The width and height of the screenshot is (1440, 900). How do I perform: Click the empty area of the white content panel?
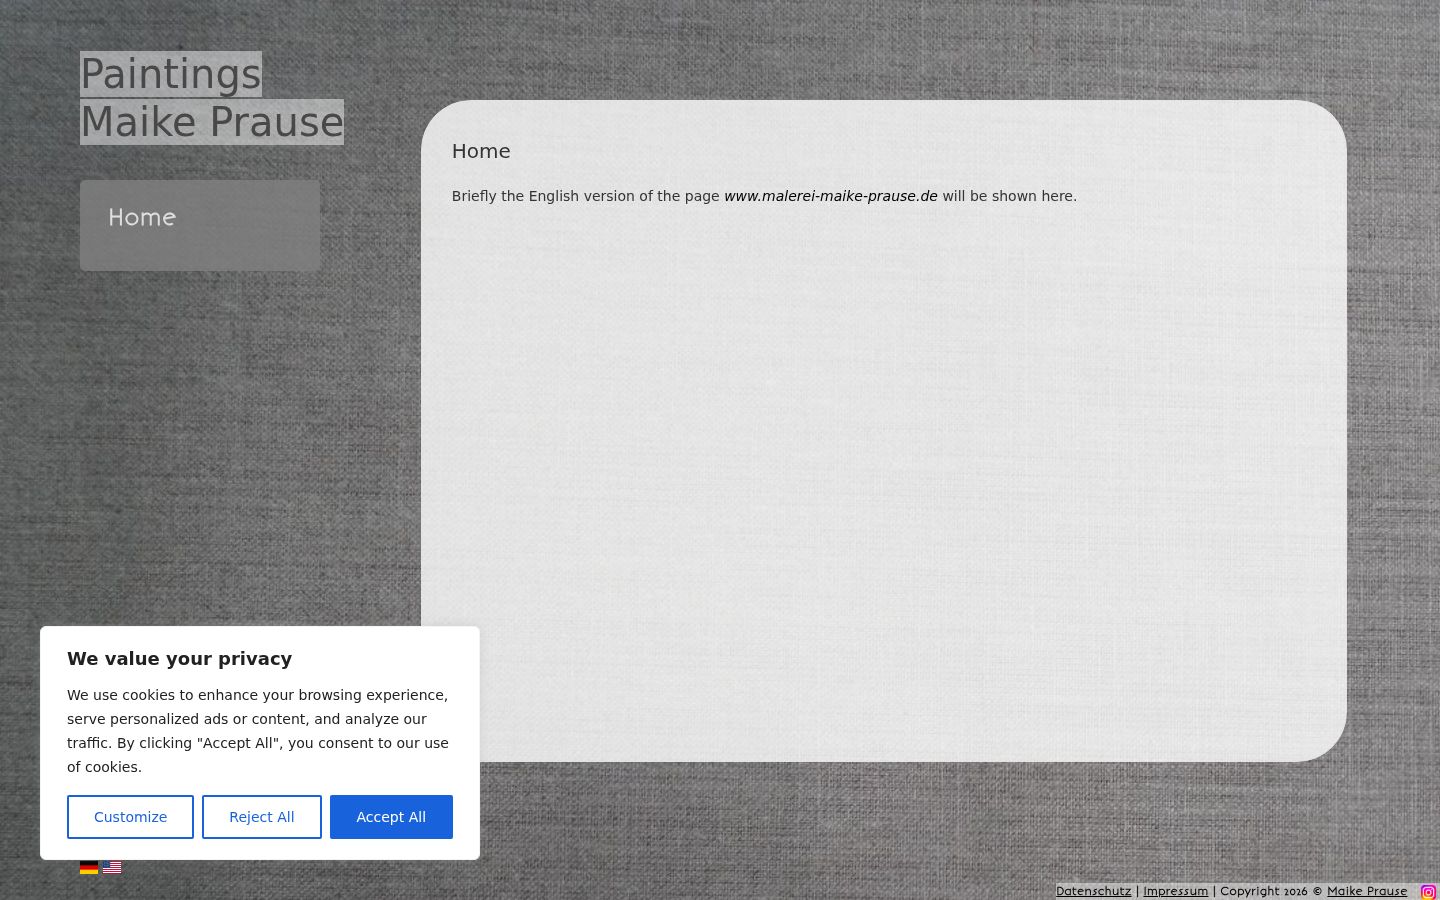pyautogui.click(x=884, y=480)
